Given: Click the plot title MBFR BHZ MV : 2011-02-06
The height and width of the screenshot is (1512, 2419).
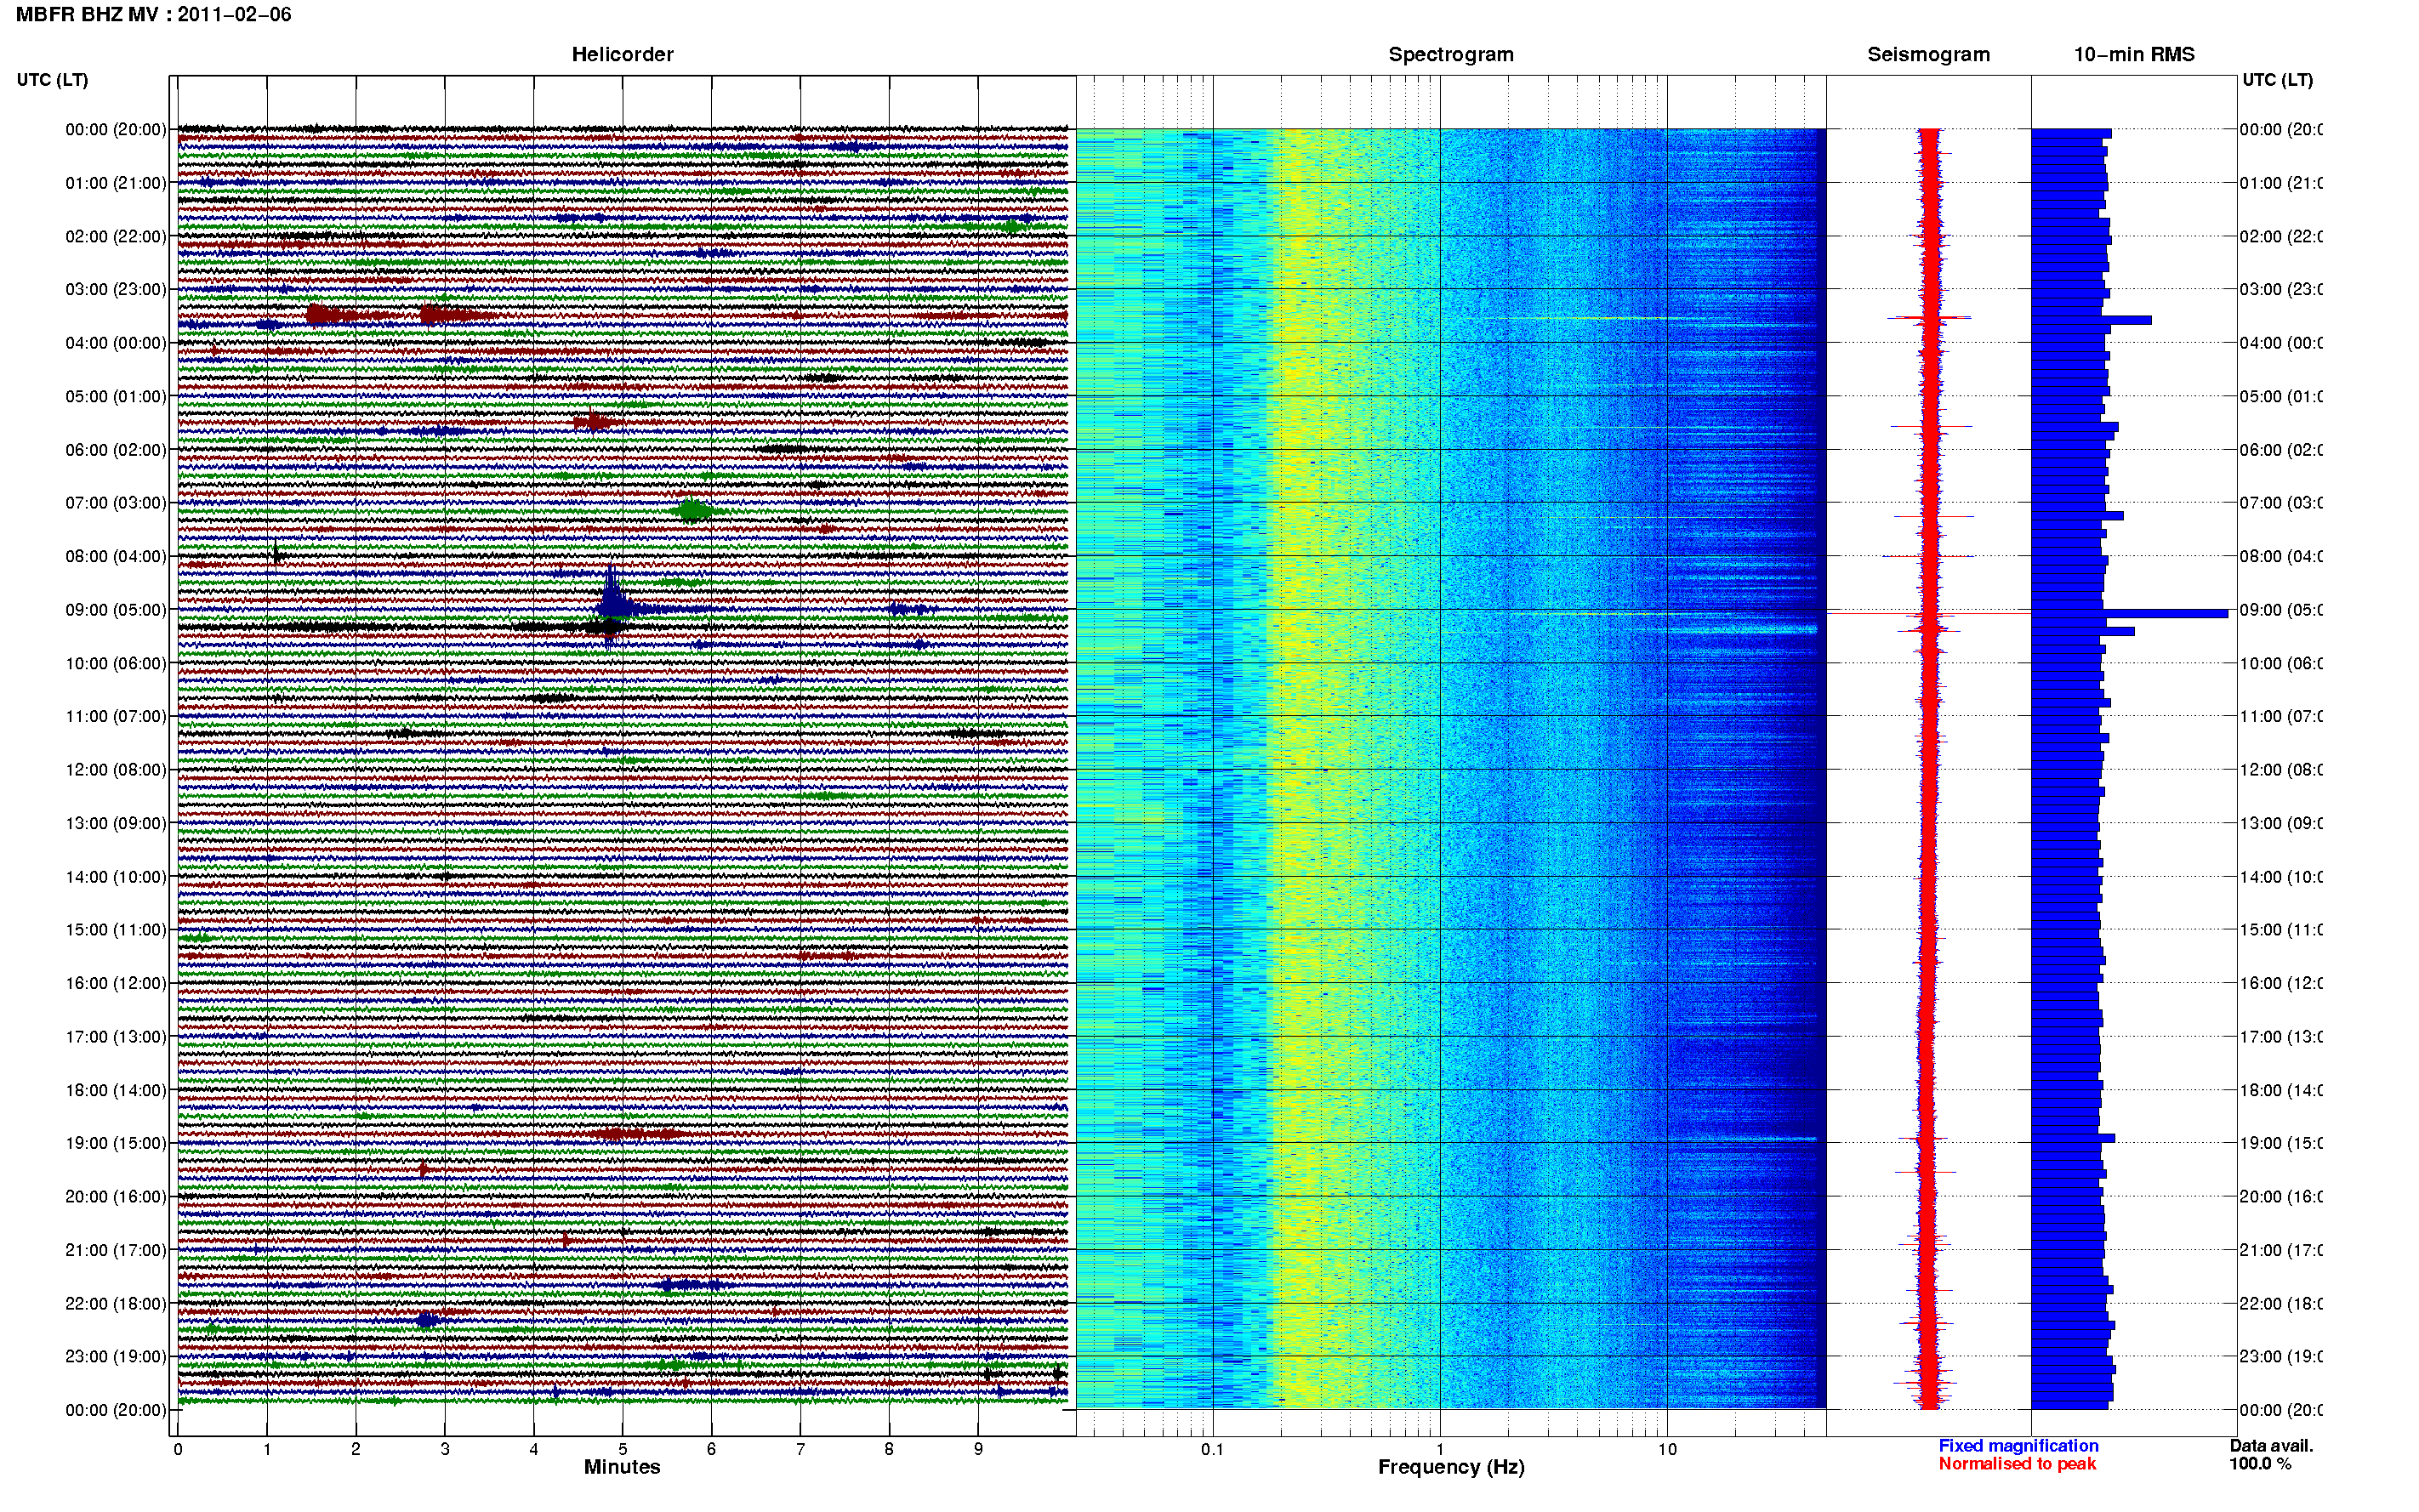Looking at the screenshot, I should [154, 15].
